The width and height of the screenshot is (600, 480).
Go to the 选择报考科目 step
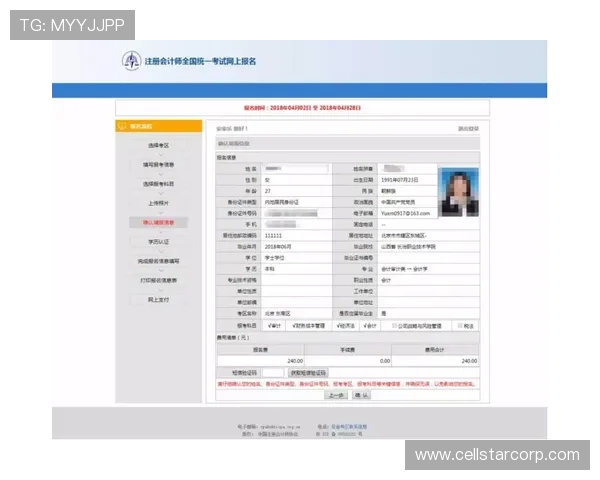pos(158,184)
